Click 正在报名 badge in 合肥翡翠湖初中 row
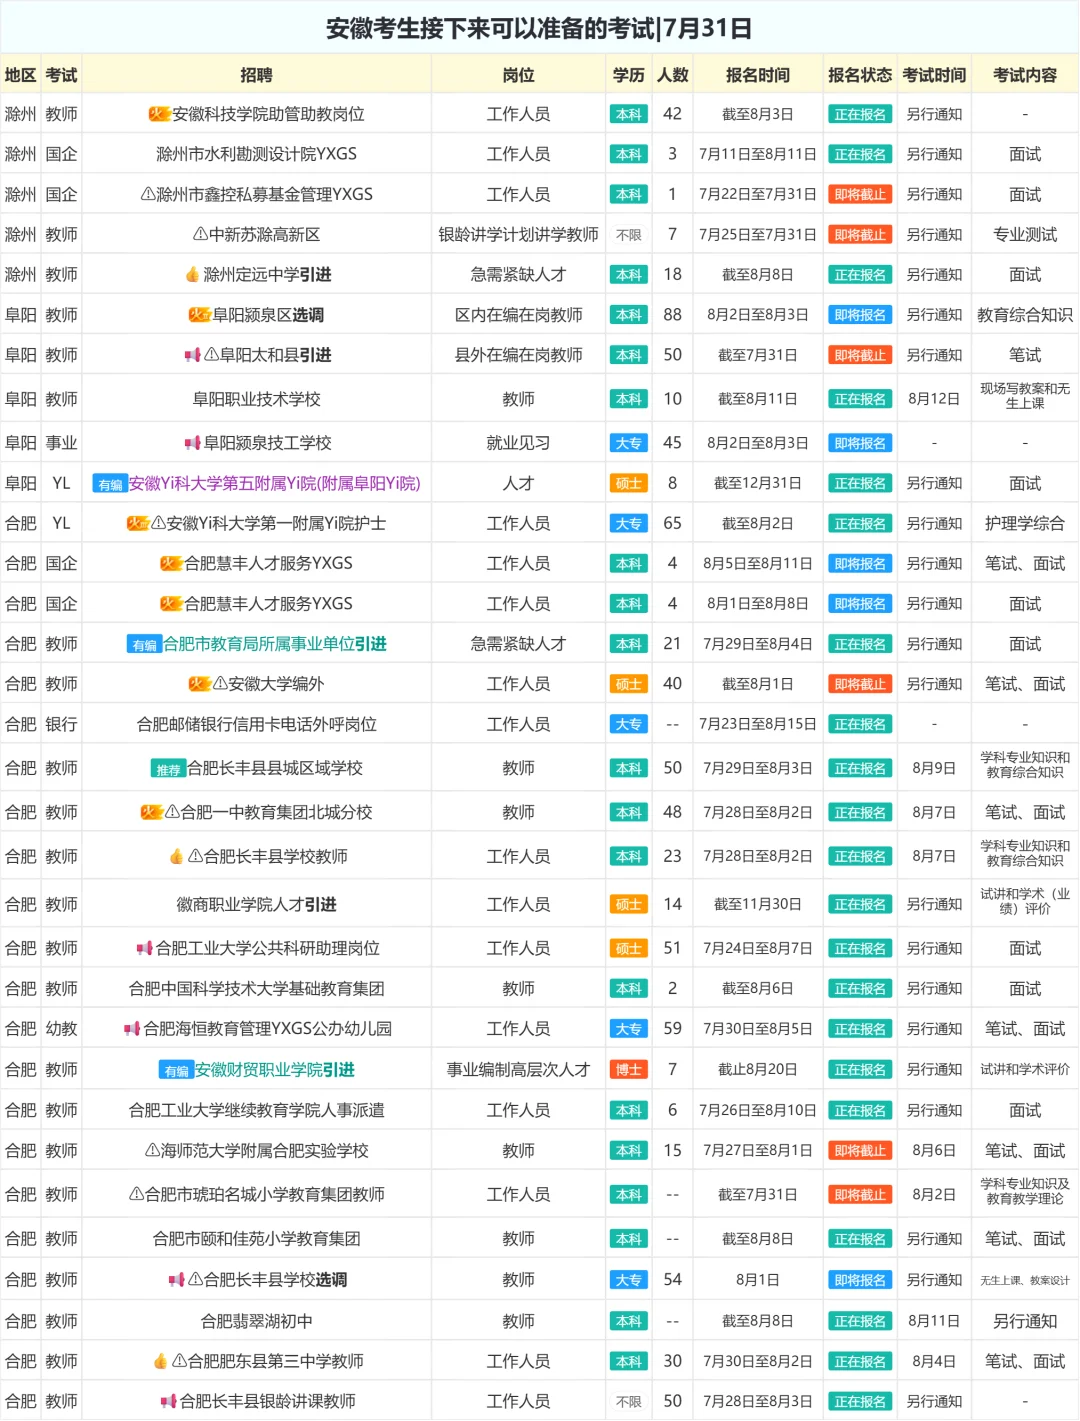The image size is (1080, 1421). tap(860, 1321)
